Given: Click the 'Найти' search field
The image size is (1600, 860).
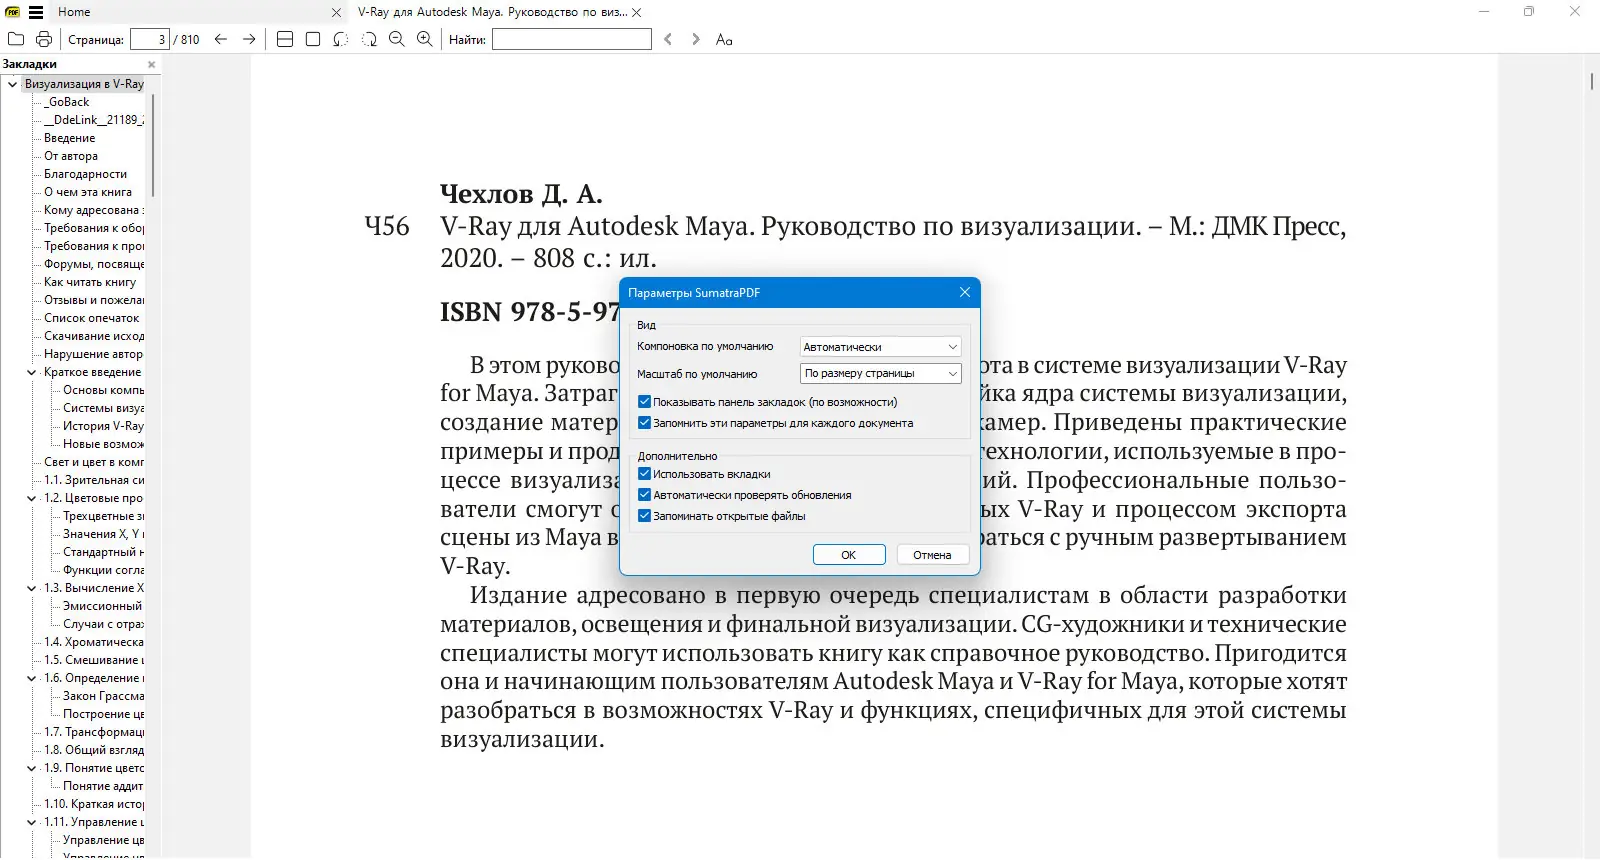Looking at the screenshot, I should (x=572, y=39).
